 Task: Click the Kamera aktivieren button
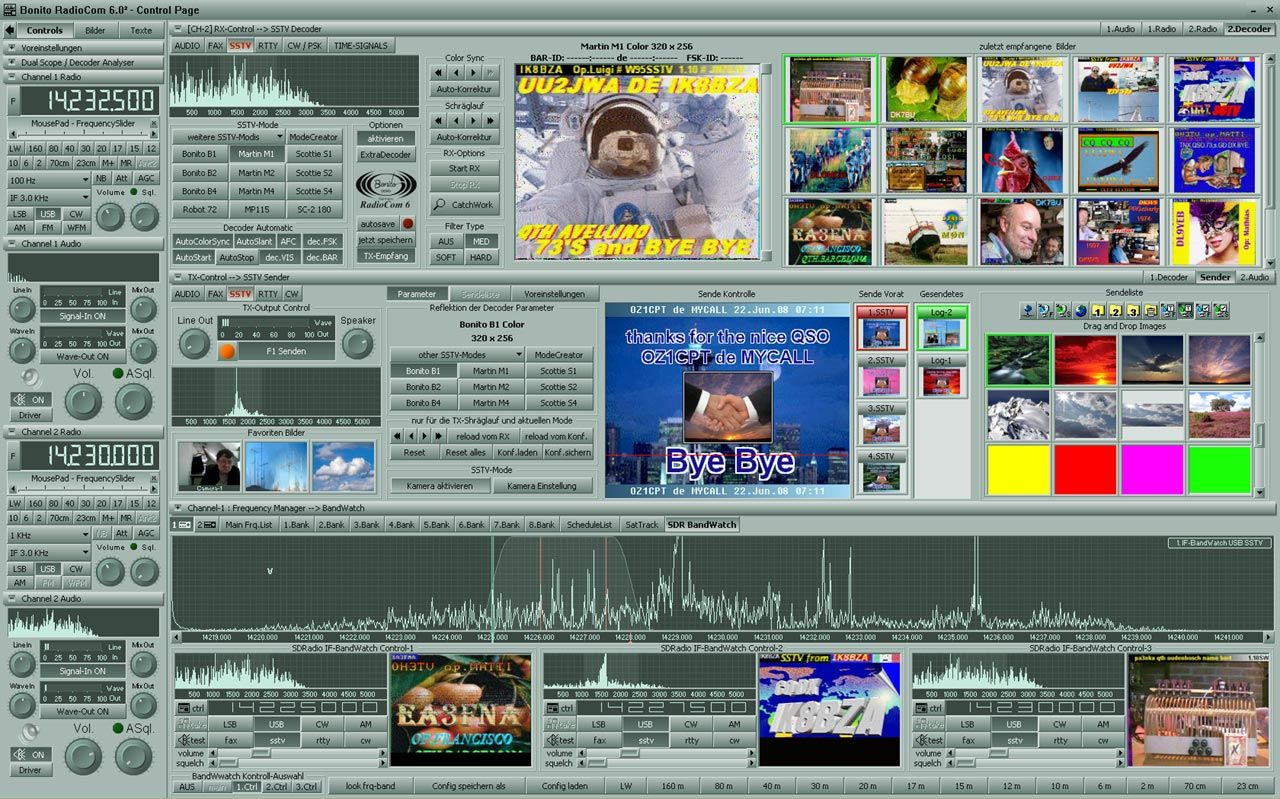point(440,486)
